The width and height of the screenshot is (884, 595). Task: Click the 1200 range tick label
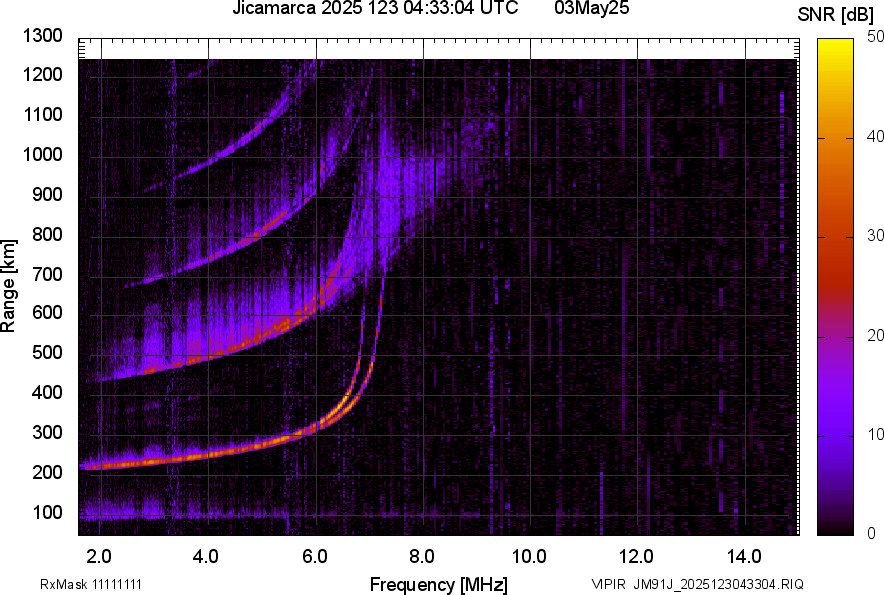click(42, 74)
